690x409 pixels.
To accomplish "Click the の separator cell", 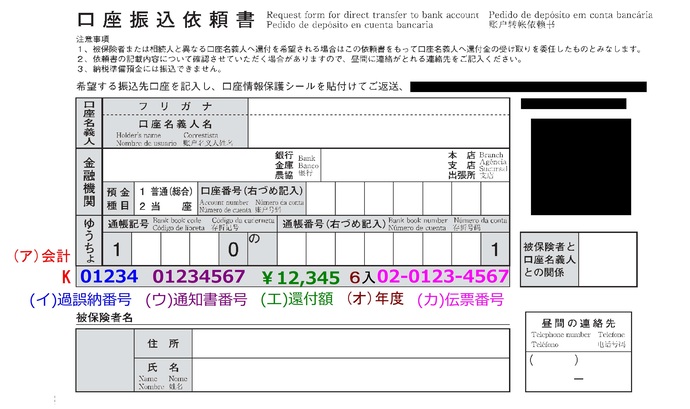I will click(262, 249).
